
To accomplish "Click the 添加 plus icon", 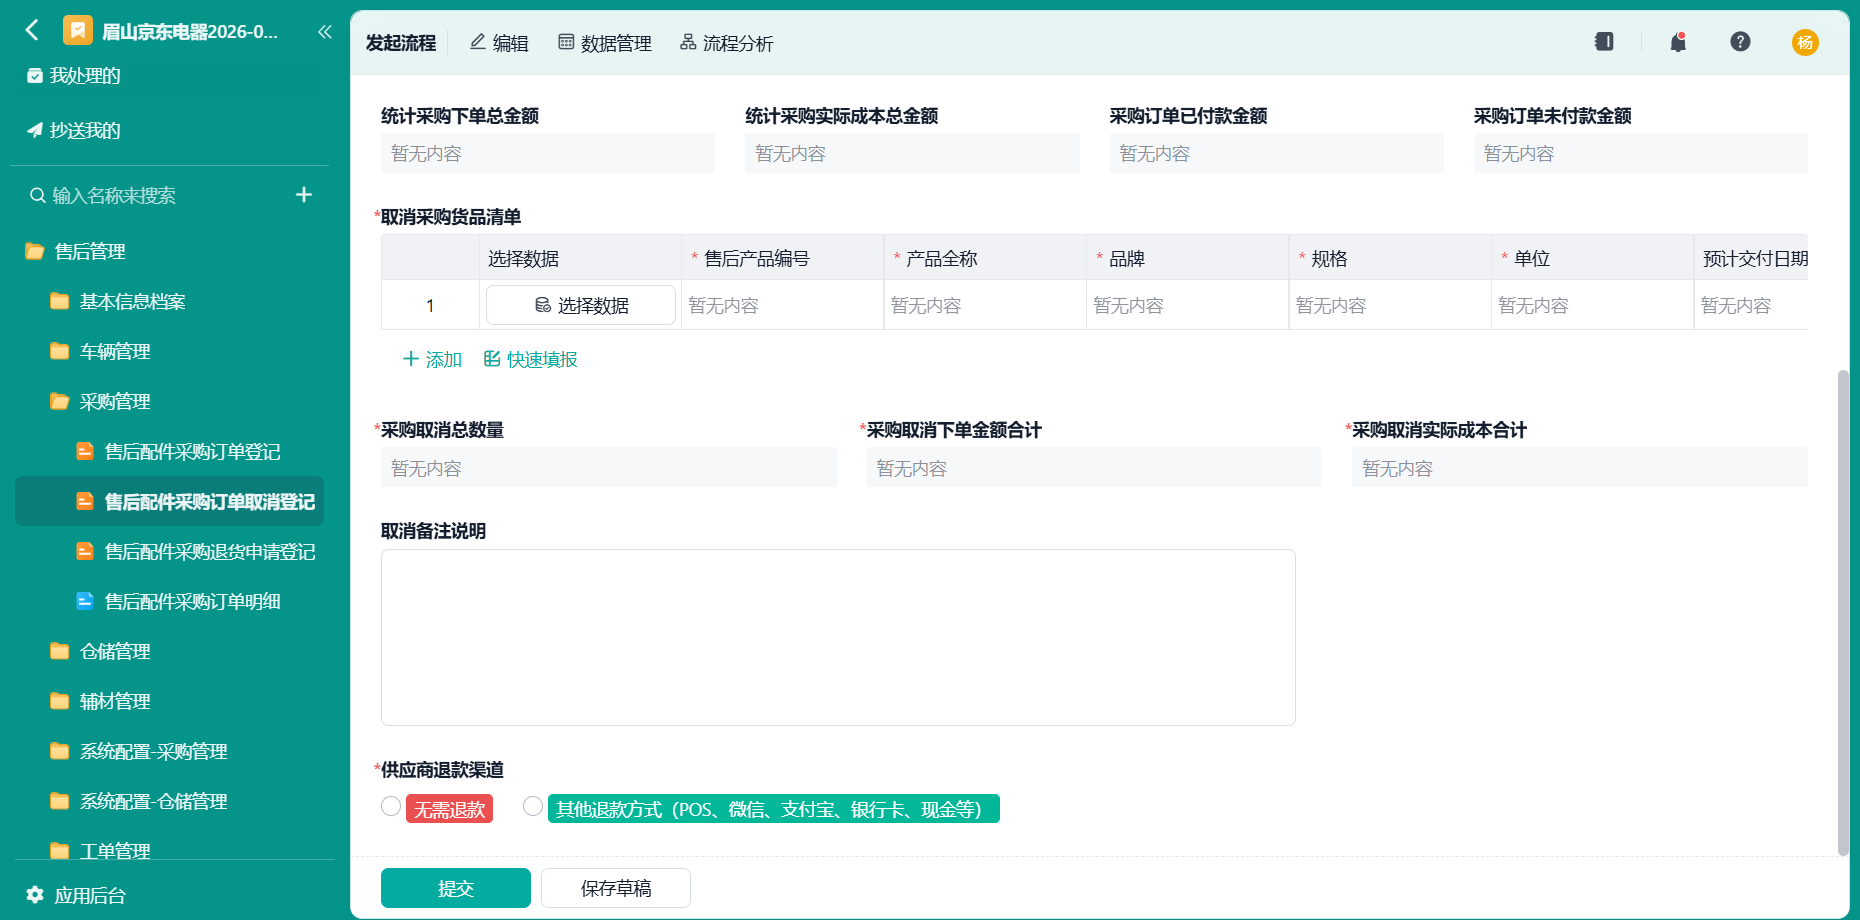I will pos(410,359).
